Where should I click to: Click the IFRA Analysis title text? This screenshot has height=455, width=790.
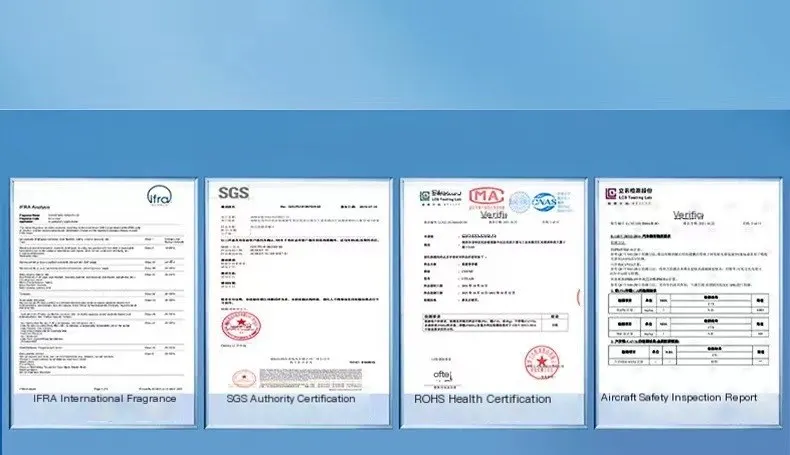coord(34,207)
